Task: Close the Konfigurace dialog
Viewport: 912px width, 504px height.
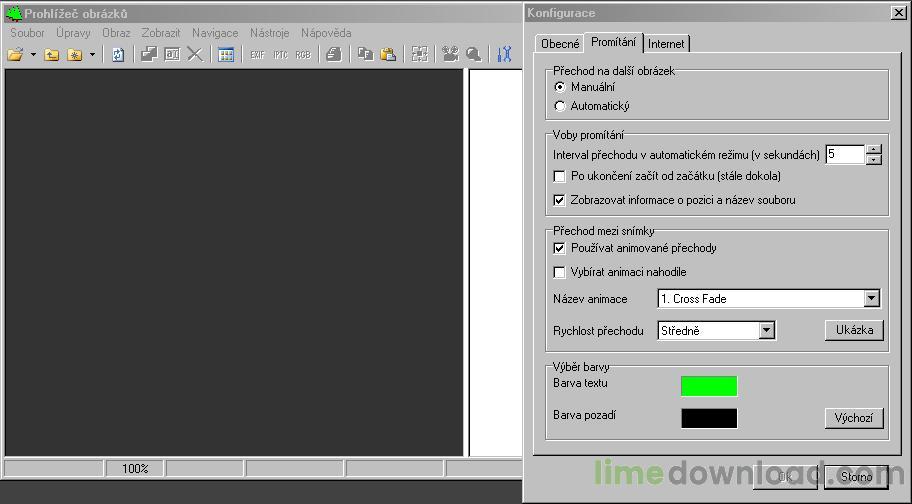Action: pyautogui.click(x=899, y=13)
